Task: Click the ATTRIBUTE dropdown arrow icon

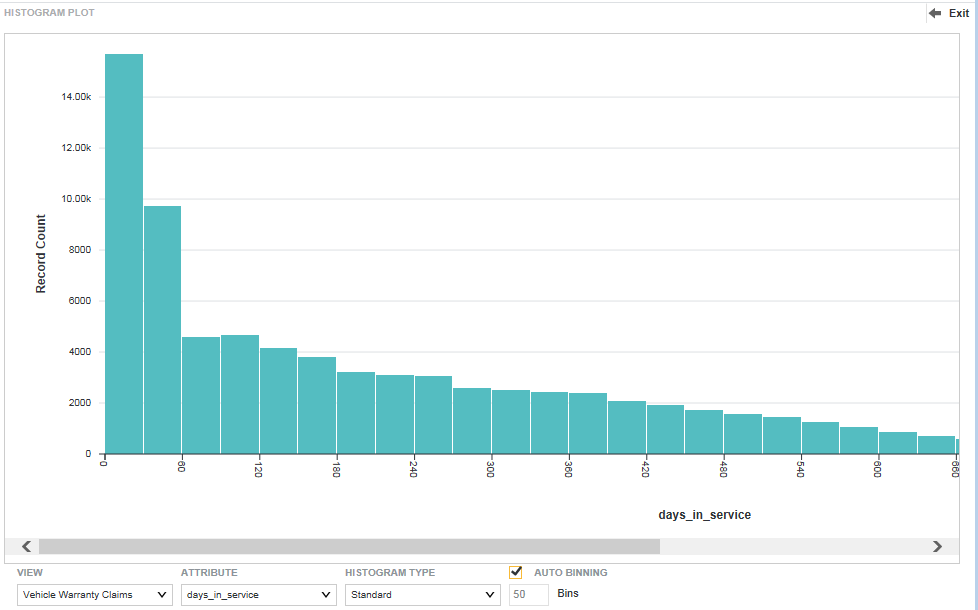Action: (326, 594)
